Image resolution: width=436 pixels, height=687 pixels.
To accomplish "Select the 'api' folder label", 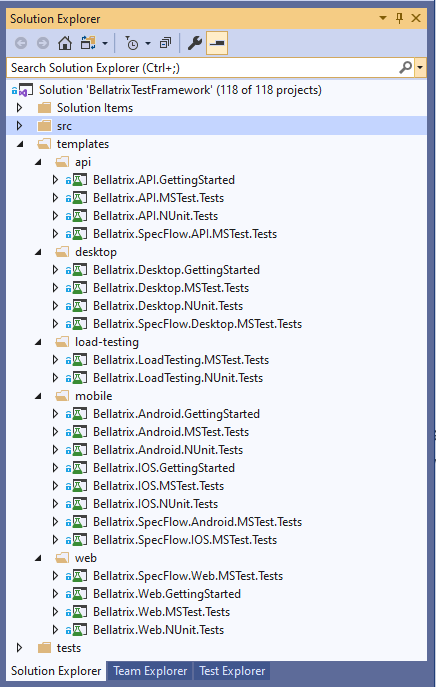I will (83, 162).
